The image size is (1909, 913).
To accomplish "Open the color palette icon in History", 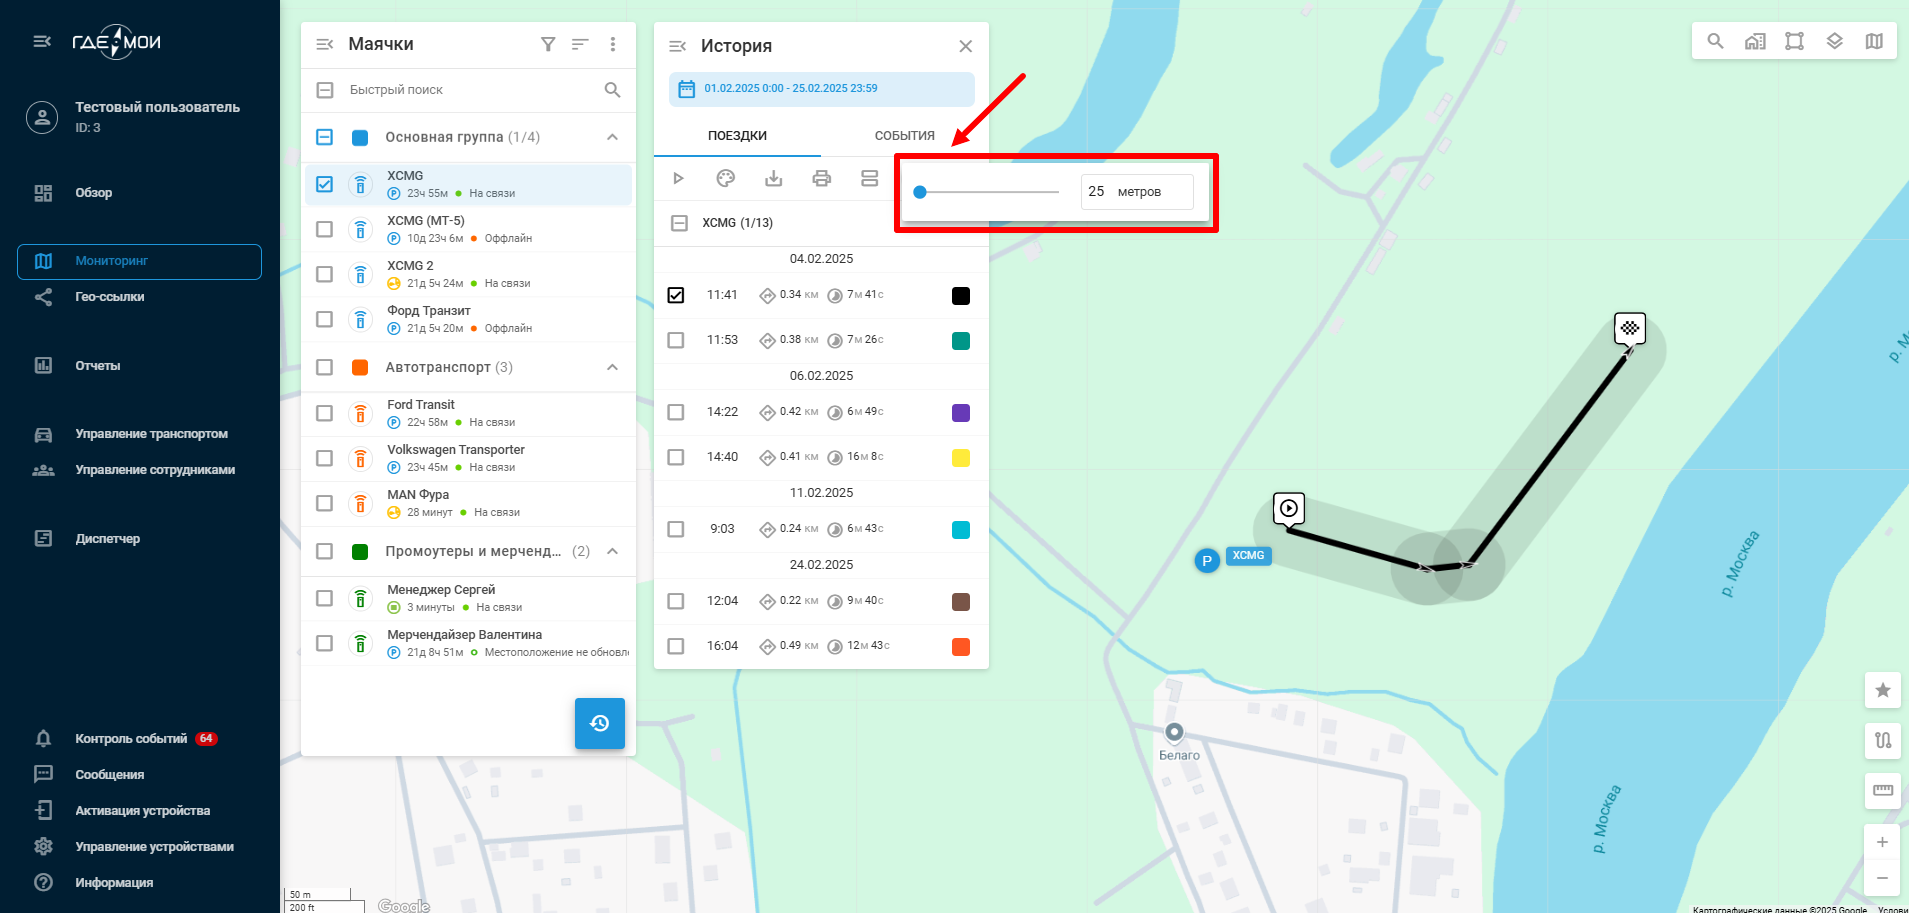I will pos(726,179).
